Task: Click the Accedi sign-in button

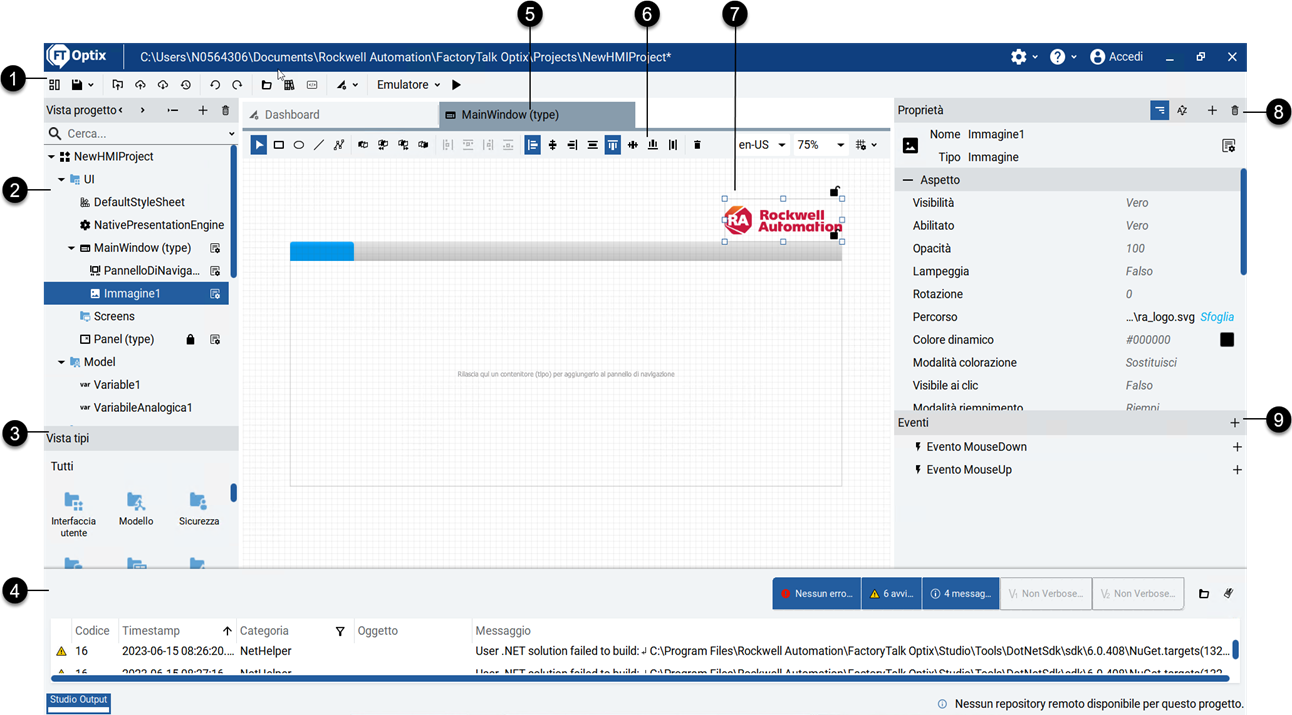Action: [1117, 57]
